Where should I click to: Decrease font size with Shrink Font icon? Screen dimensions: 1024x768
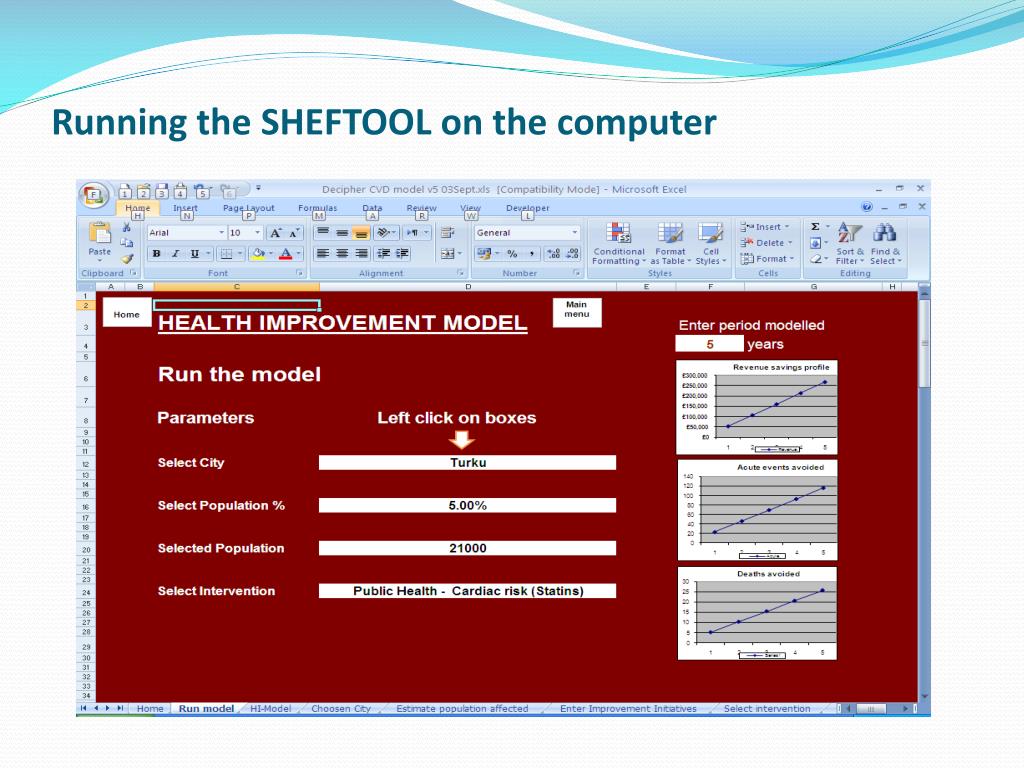pos(295,233)
